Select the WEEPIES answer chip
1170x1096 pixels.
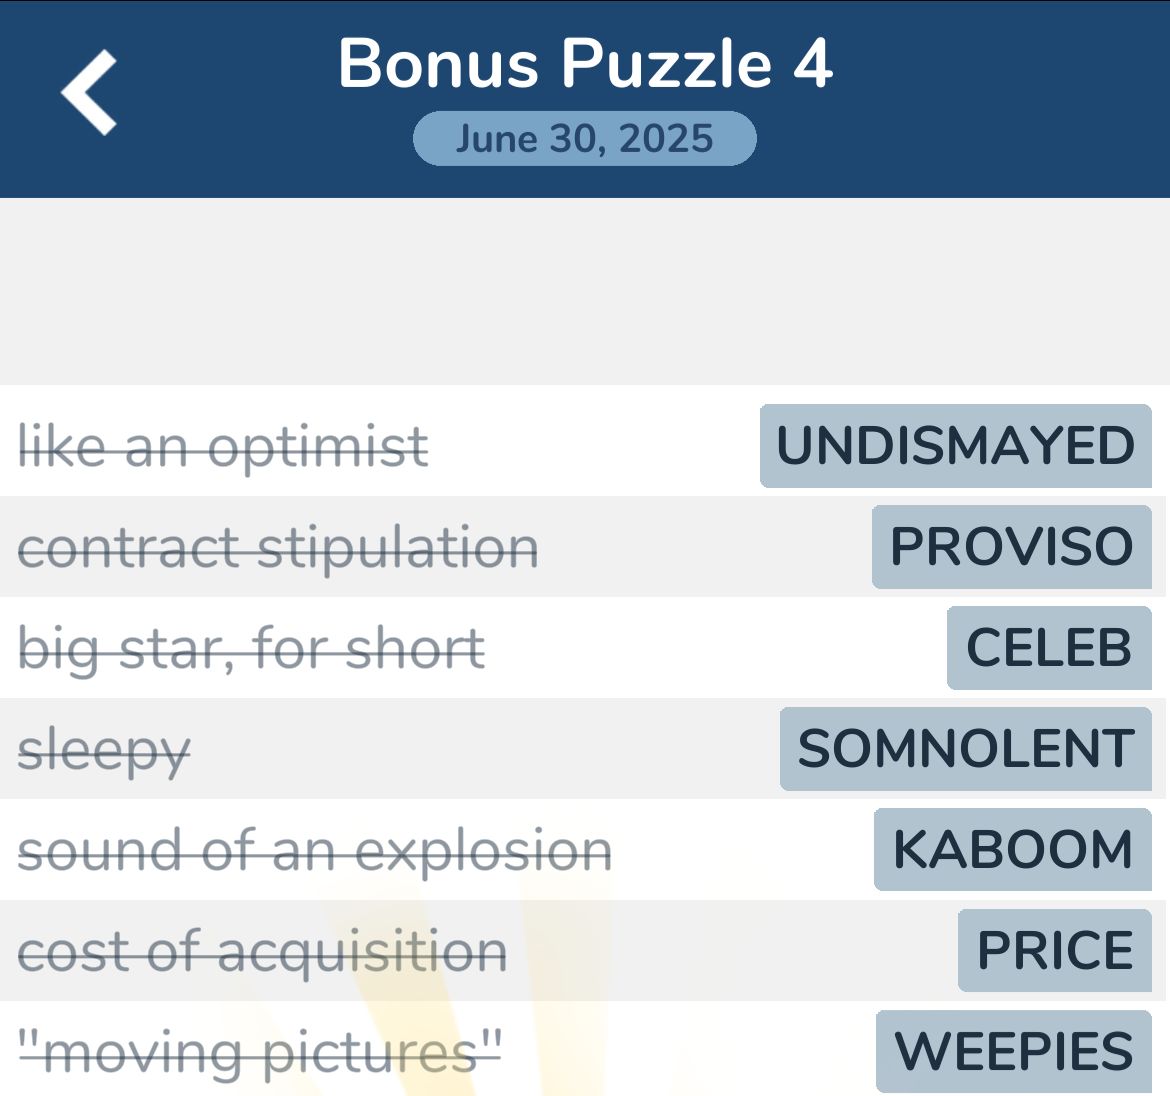1011,1051
